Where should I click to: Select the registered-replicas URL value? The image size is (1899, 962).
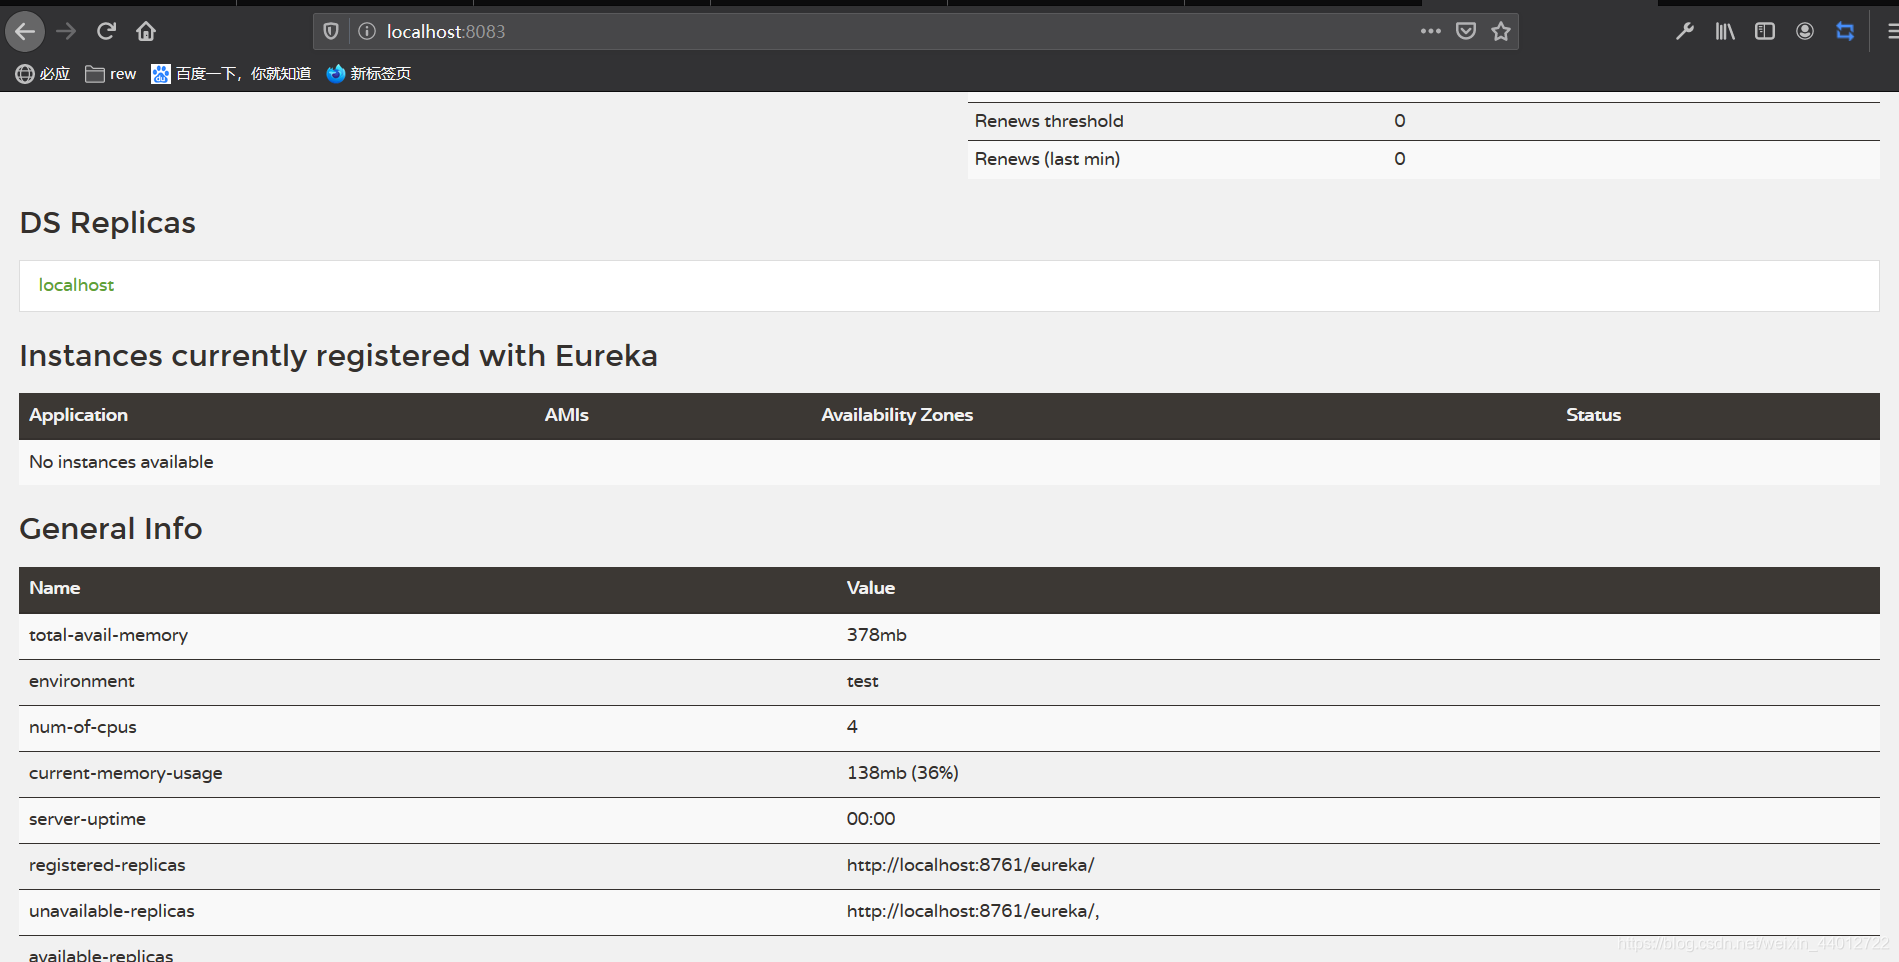(x=970, y=865)
